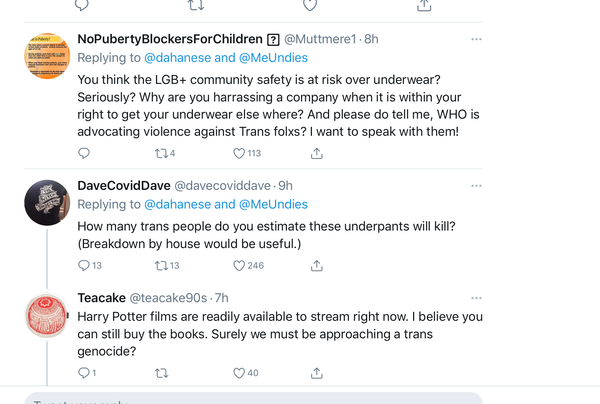Retweet the NoPubertyBlockersForChildren tweet
The width and height of the screenshot is (600, 404).
tap(161, 153)
